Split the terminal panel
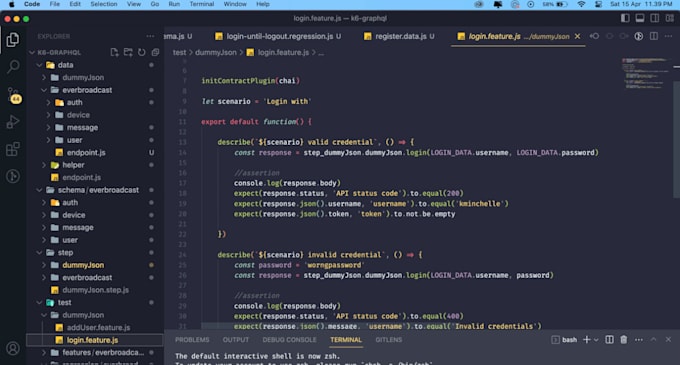The height and width of the screenshot is (365, 680). point(609,340)
